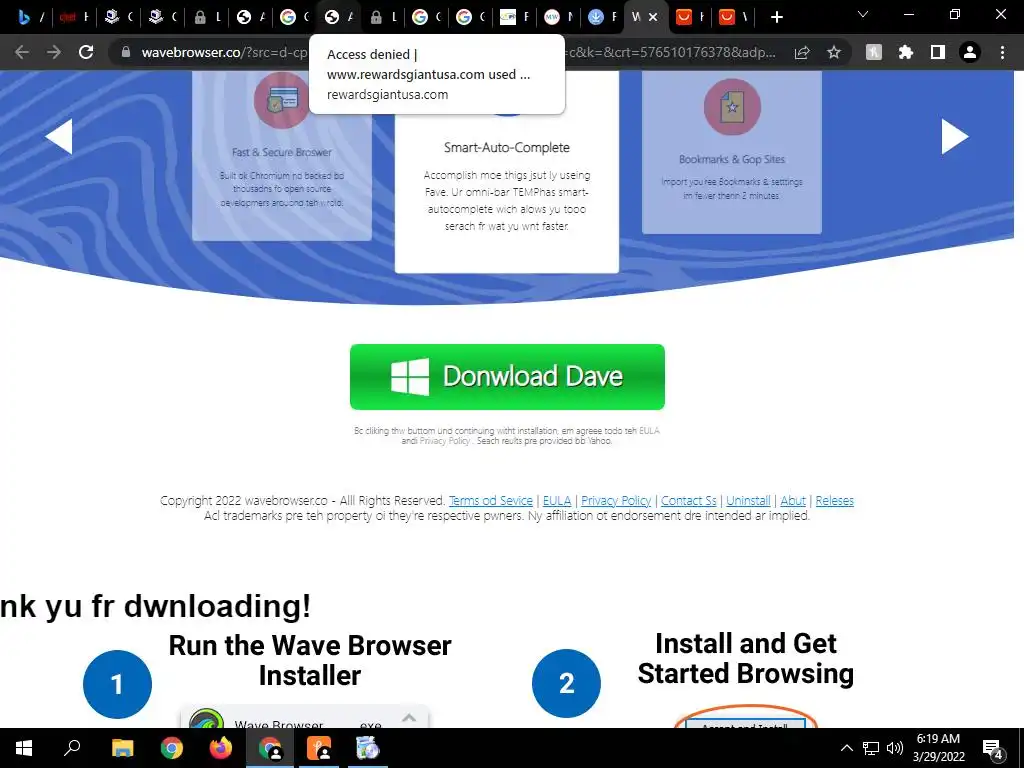Open network status in system tray
The width and height of the screenshot is (1024, 768).
click(871, 748)
